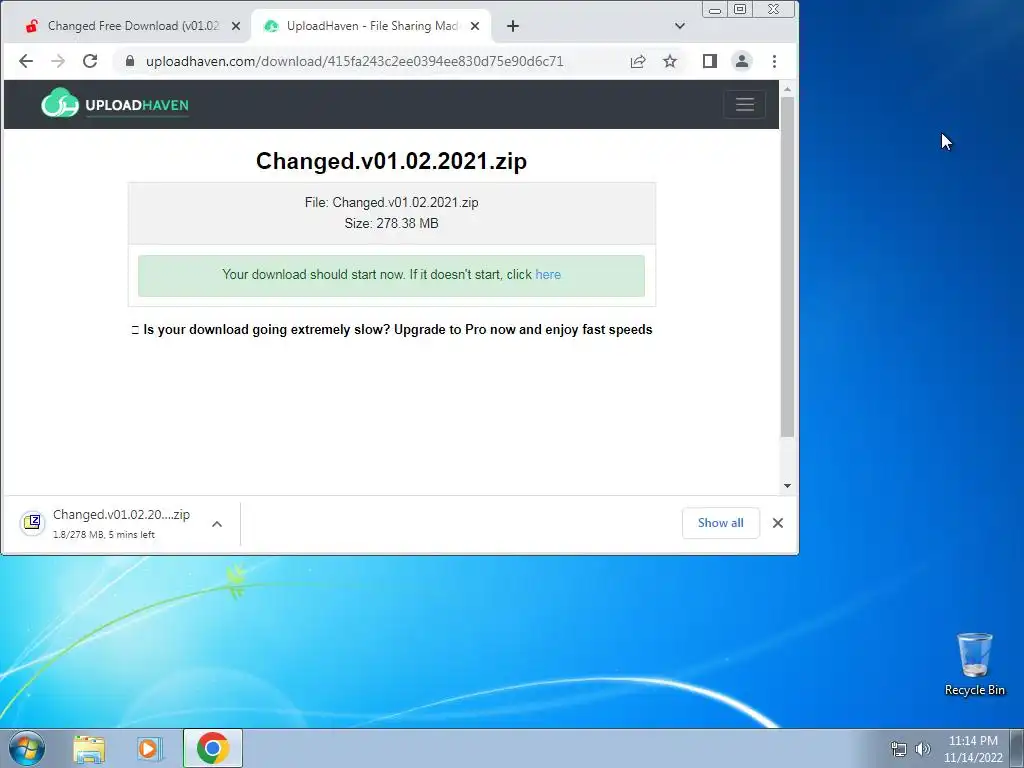Click the network tray icon
The height and width of the screenshot is (768, 1024).
point(899,750)
